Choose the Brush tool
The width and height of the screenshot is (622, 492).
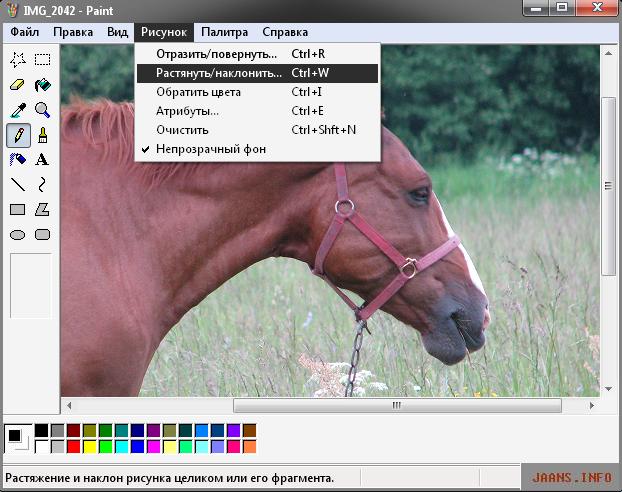(42, 134)
